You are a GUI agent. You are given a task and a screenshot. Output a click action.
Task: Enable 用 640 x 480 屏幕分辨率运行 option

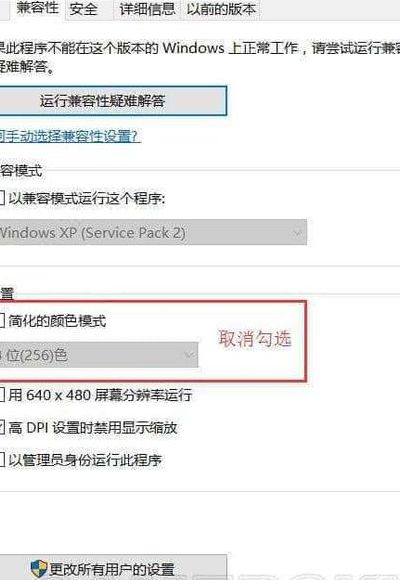[1, 395]
